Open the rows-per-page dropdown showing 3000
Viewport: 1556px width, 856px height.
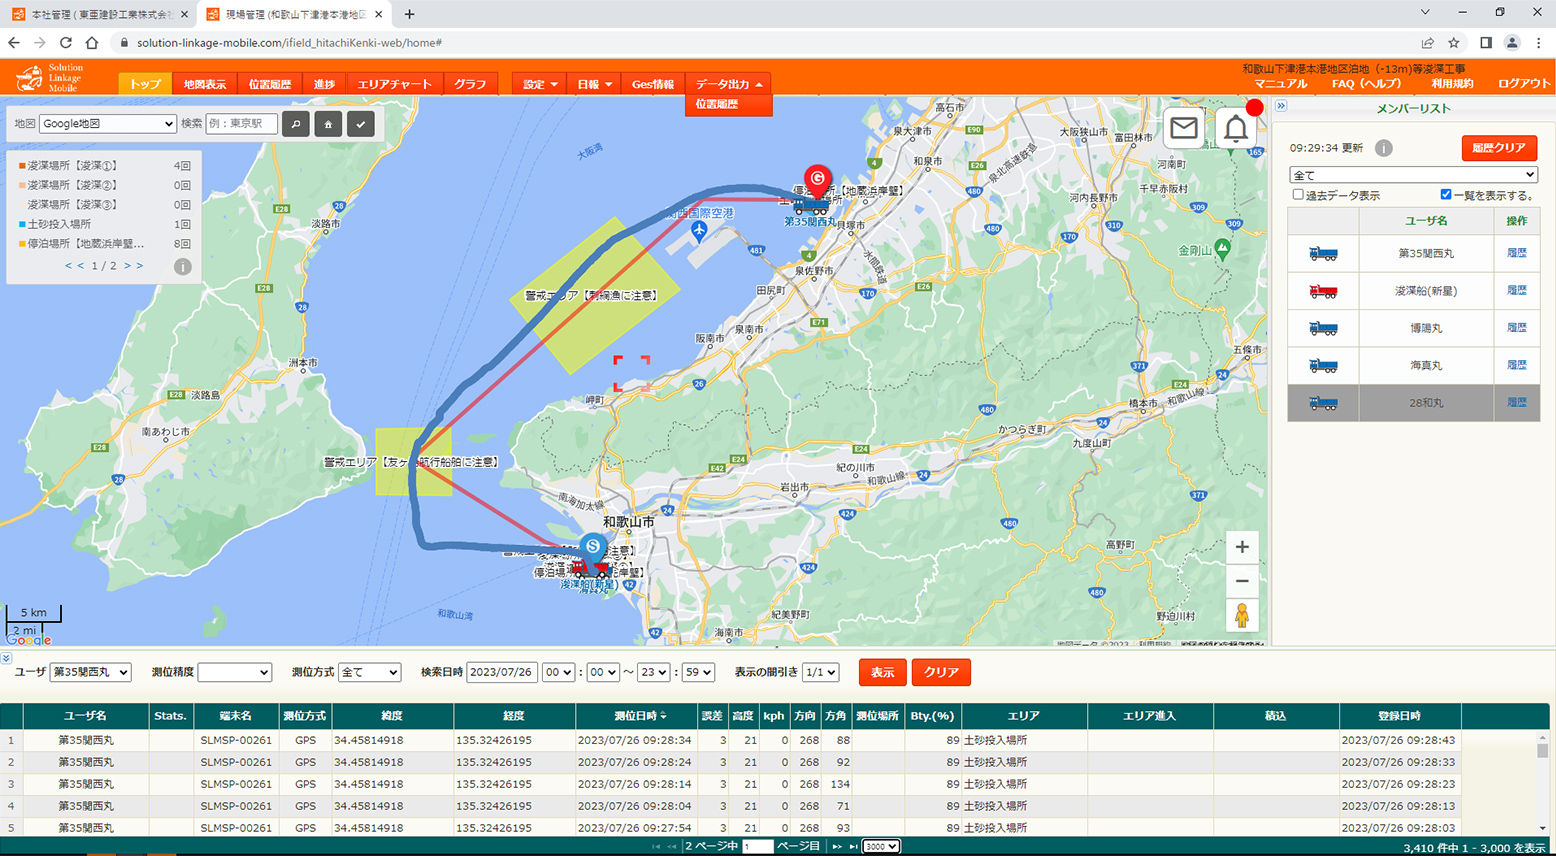(x=881, y=847)
